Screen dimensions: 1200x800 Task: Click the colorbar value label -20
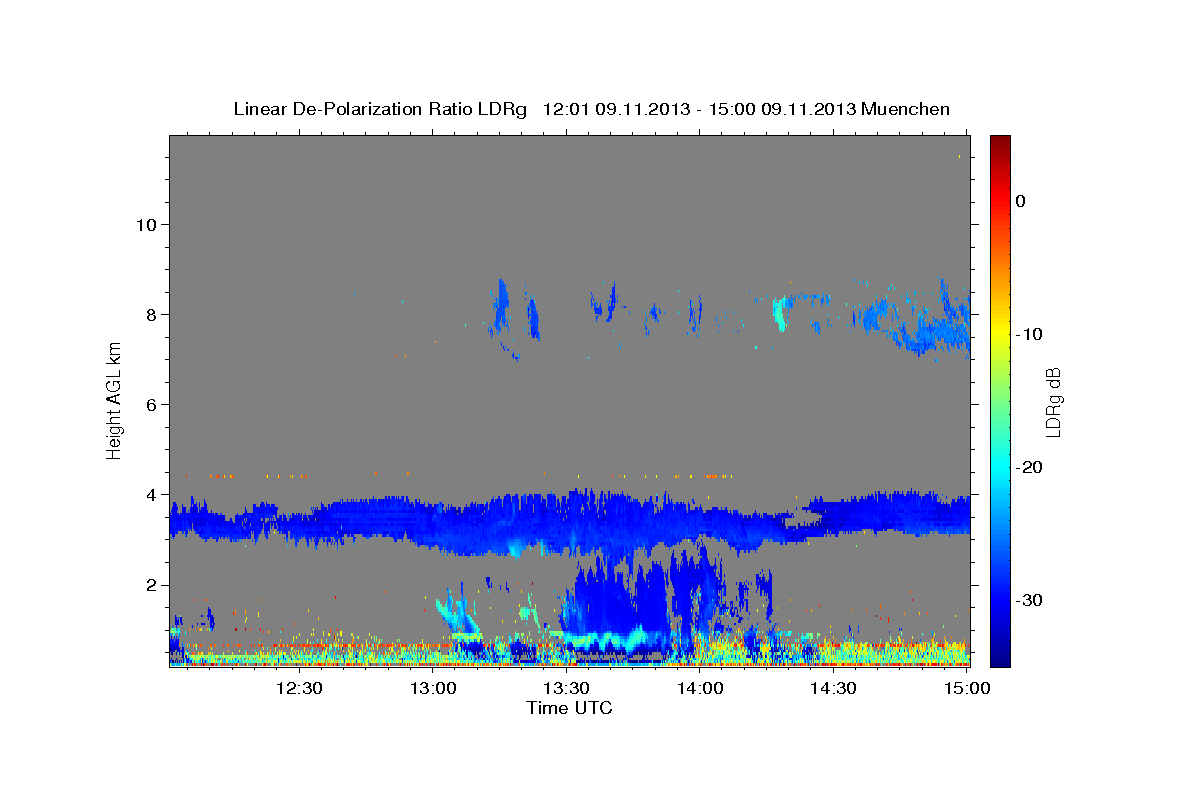click(1029, 467)
